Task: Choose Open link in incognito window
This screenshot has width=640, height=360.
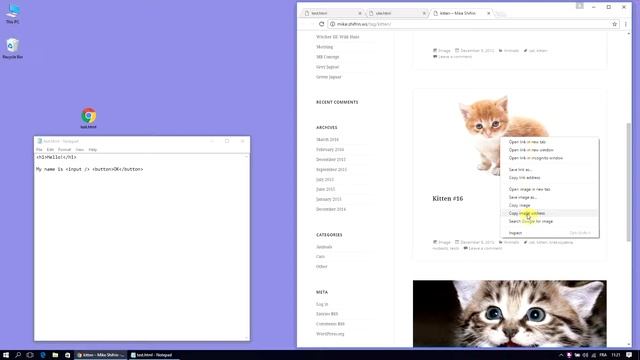Action: [549, 158]
